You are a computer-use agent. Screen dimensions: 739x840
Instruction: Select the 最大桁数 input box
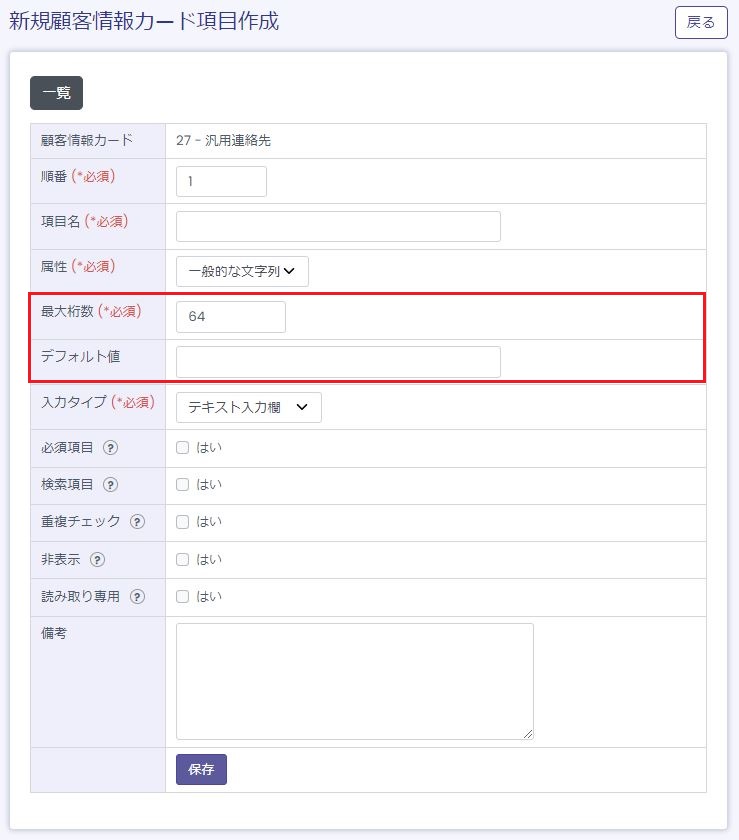coord(230,317)
